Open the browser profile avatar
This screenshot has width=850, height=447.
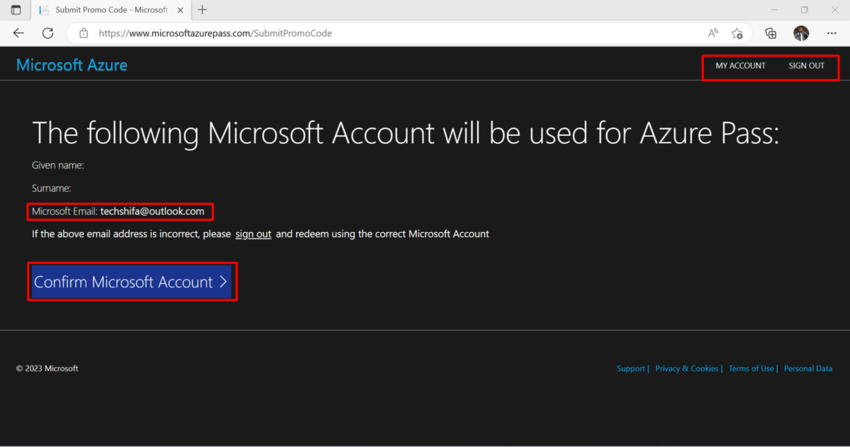tap(801, 33)
